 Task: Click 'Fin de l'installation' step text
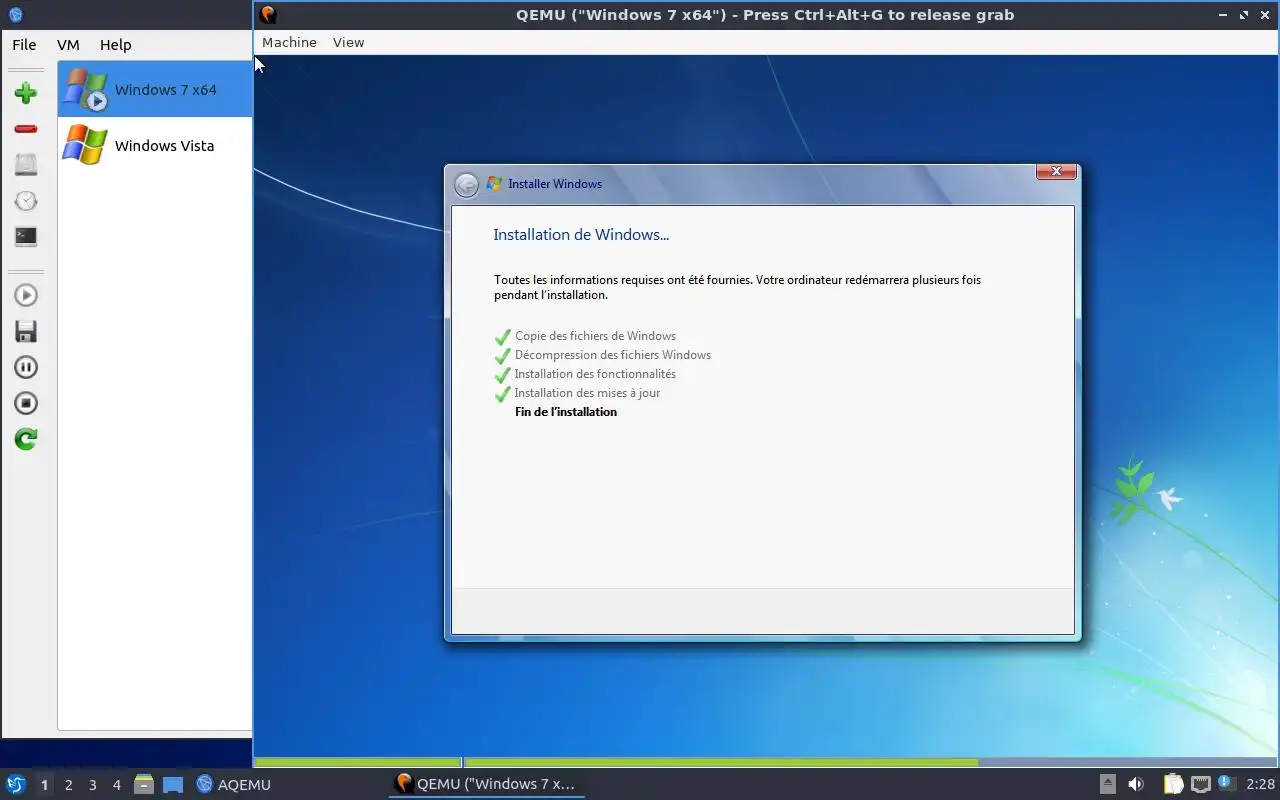[566, 412]
